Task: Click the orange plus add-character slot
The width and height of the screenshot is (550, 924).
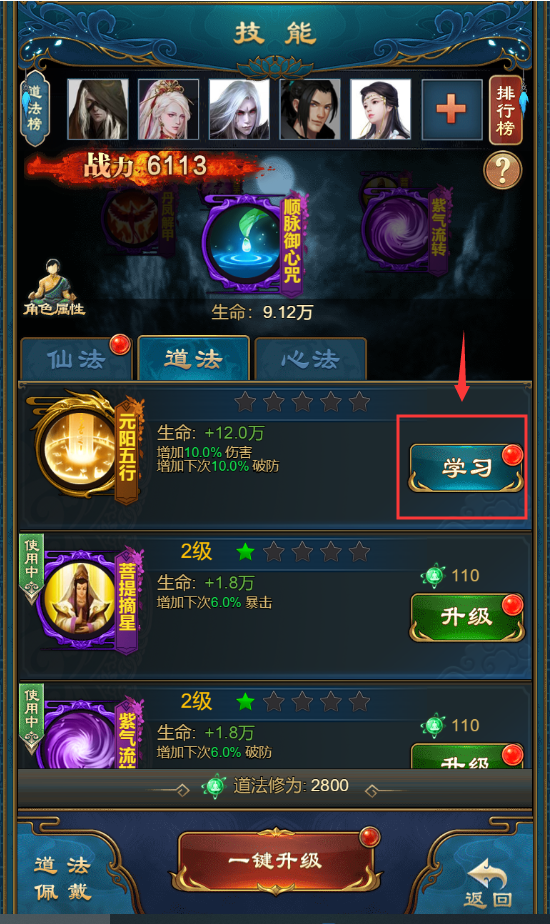Action: point(452,109)
